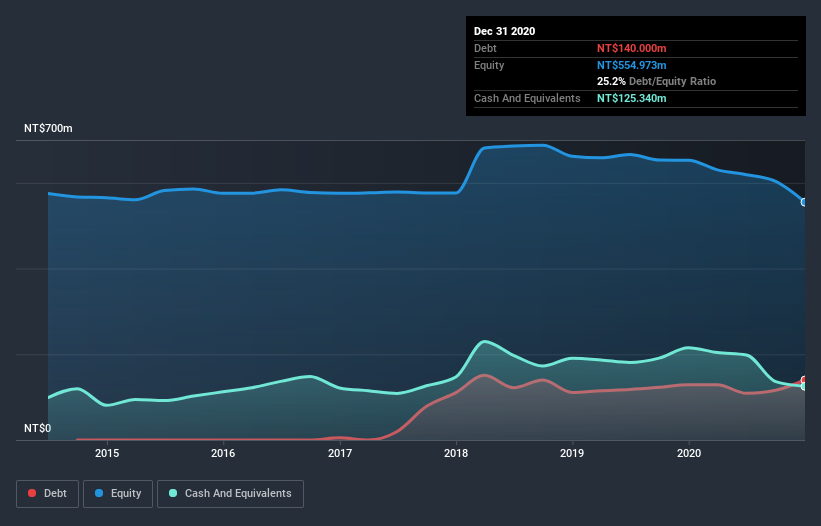Click the 2016 x-axis label
This screenshot has height=526, width=821.
click(x=223, y=453)
